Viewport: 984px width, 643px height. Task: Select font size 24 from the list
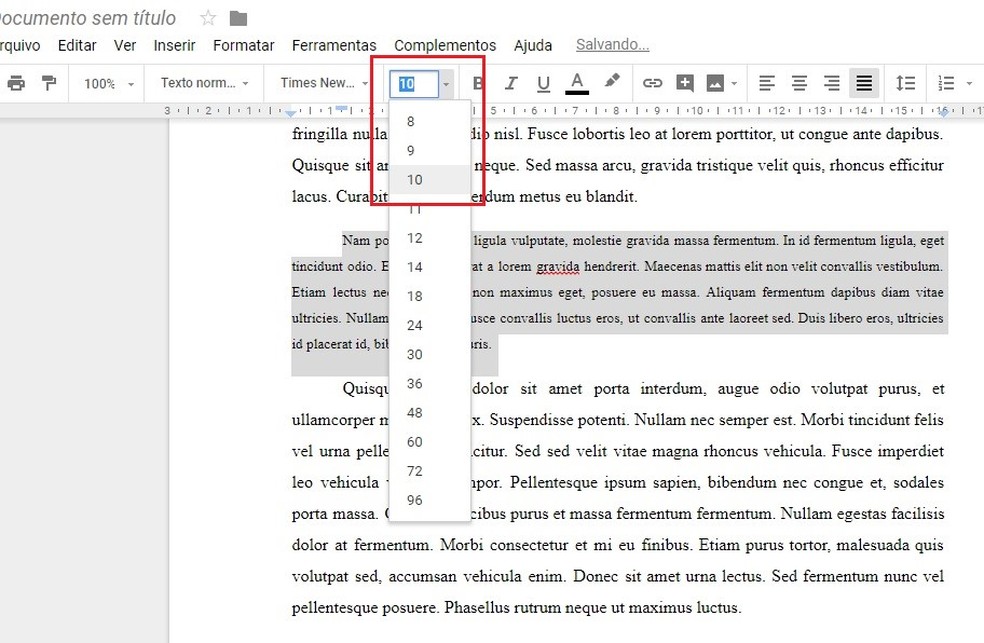pos(413,325)
